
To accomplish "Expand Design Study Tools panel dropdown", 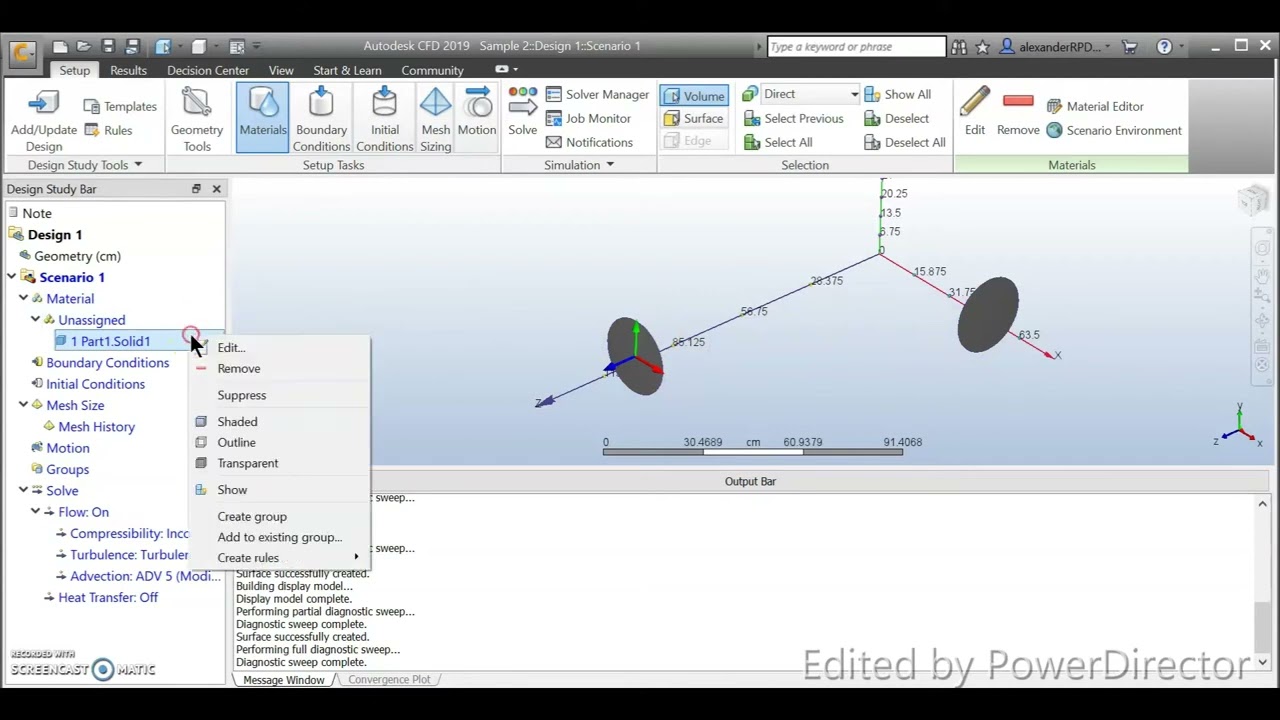I will (x=138, y=165).
